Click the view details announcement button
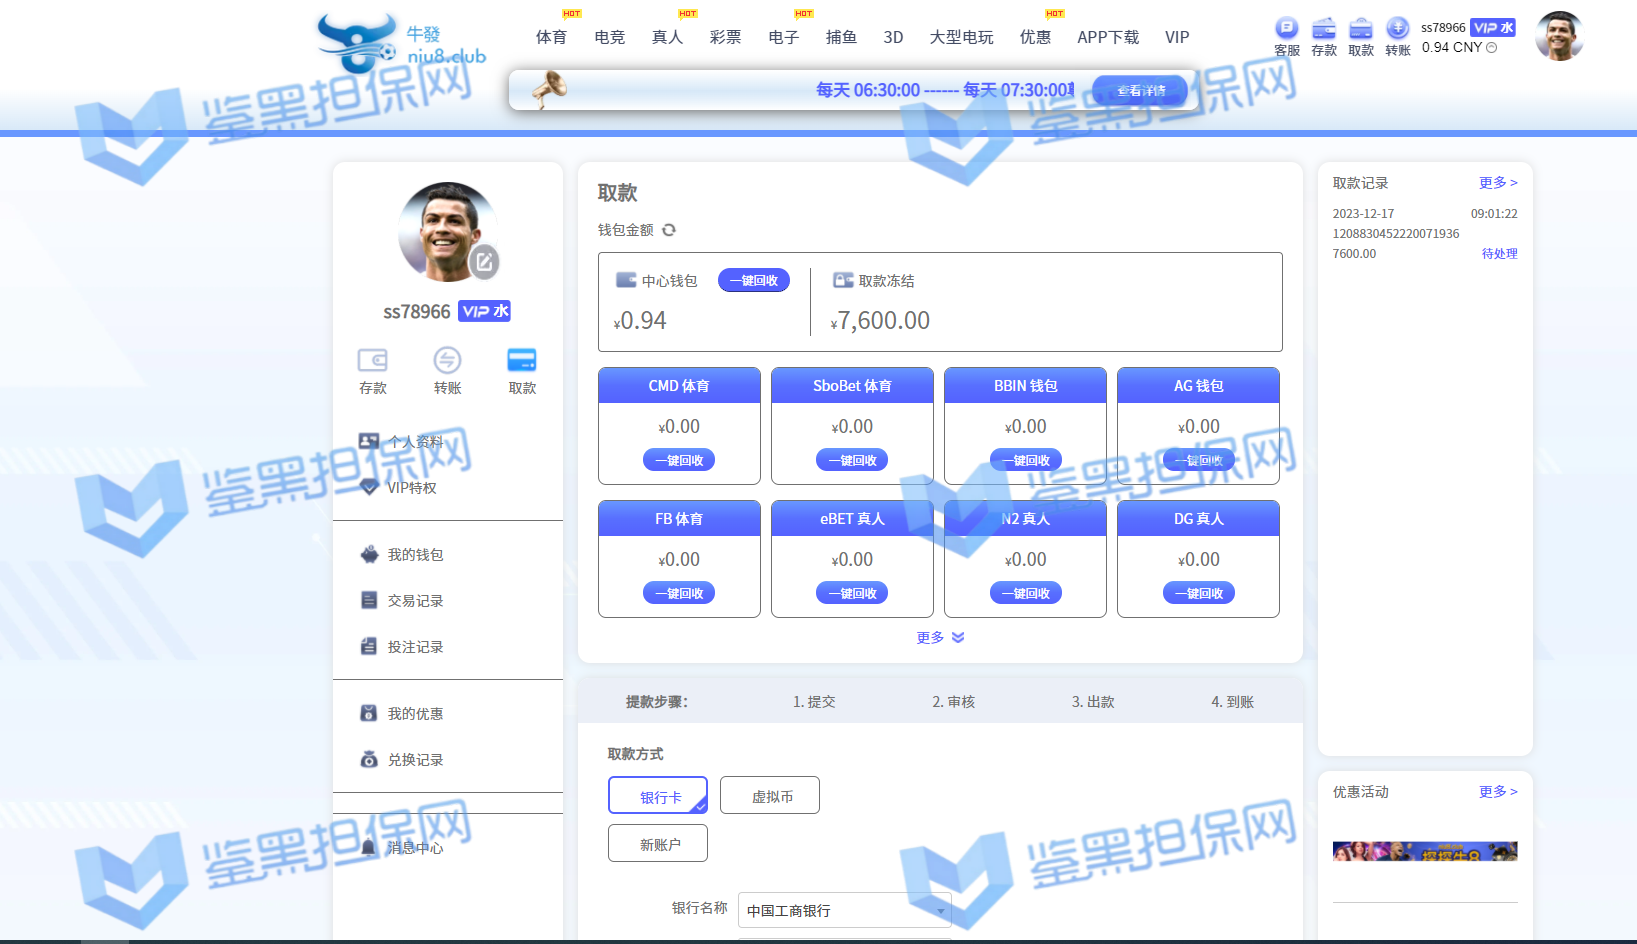This screenshot has width=1637, height=944. click(1140, 90)
